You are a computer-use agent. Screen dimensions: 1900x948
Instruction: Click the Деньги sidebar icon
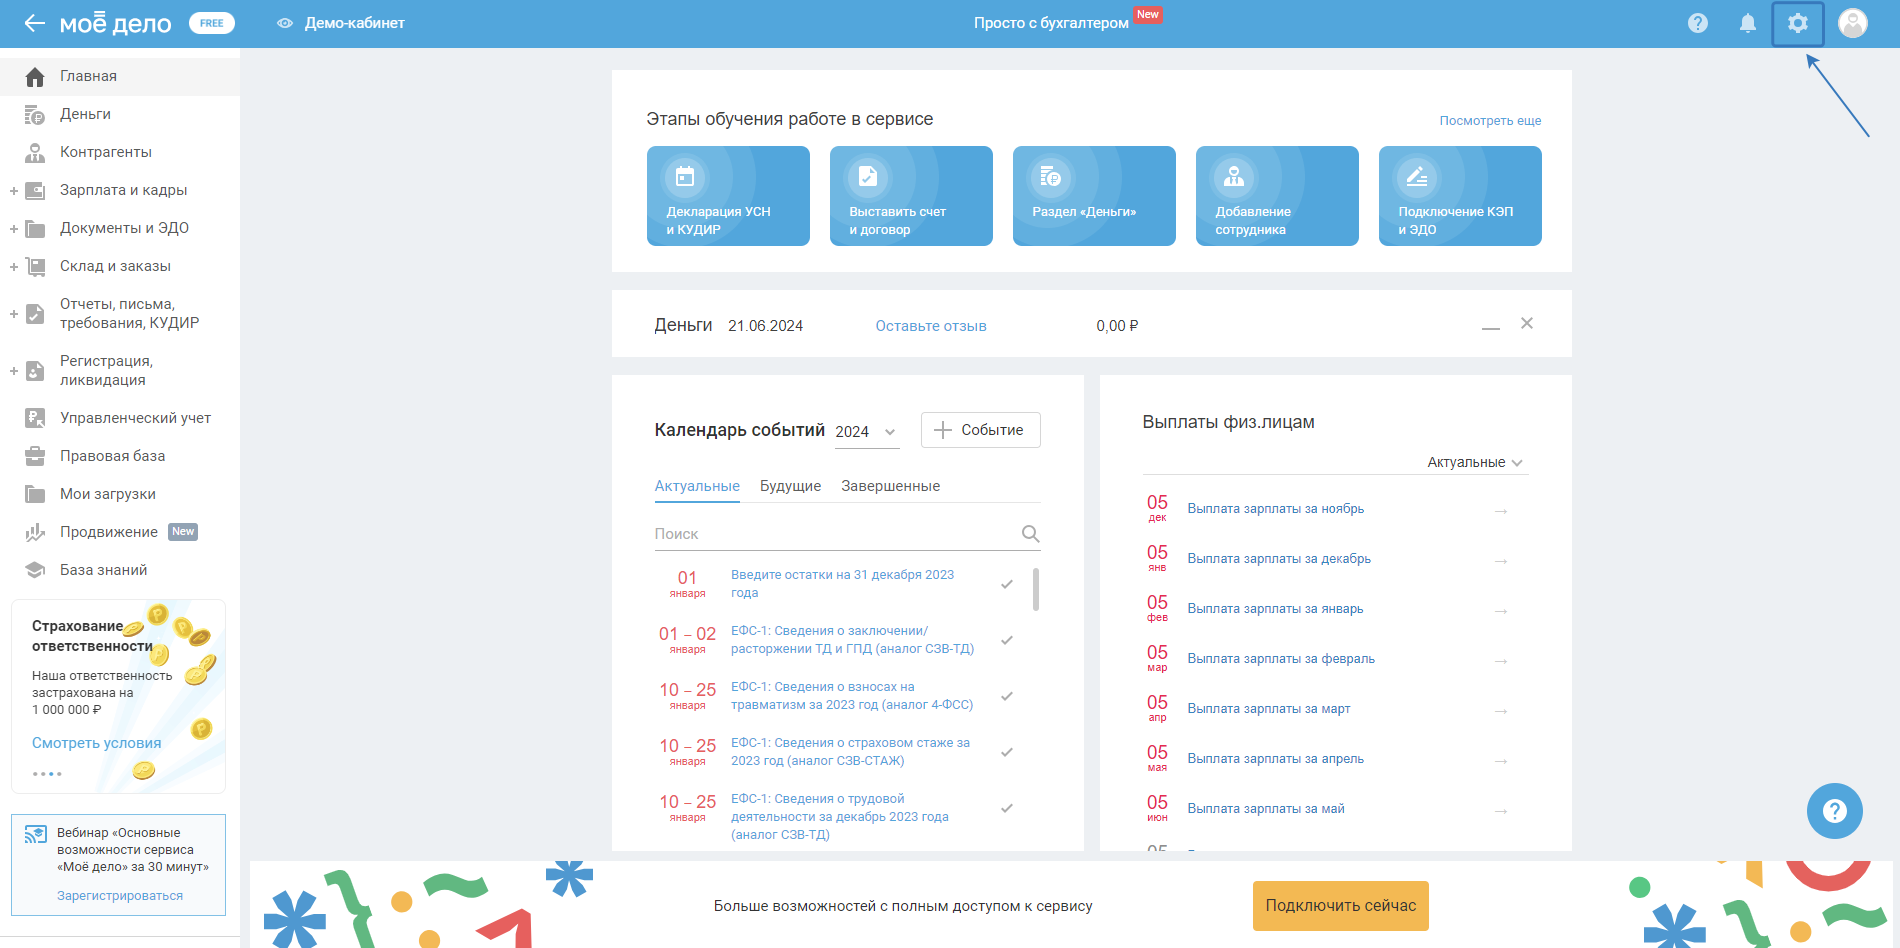pyautogui.click(x=35, y=115)
